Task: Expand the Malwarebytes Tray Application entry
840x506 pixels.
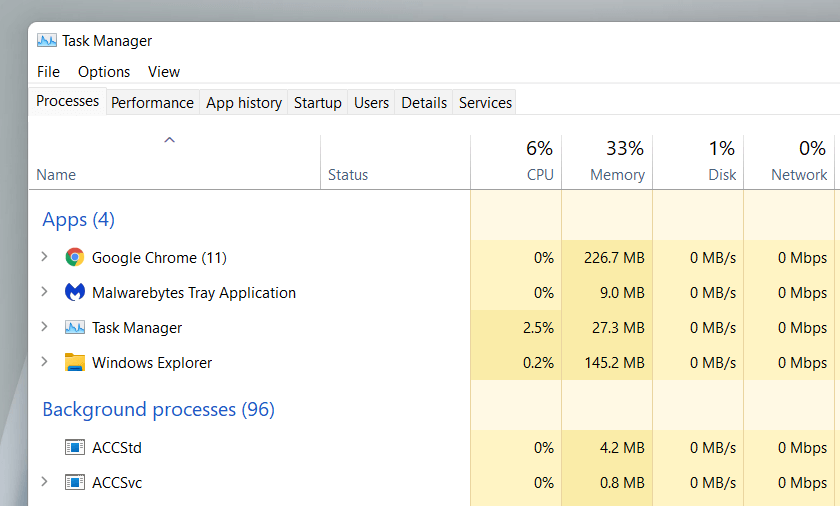Action: pyautogui.click(x=44, y=292)
